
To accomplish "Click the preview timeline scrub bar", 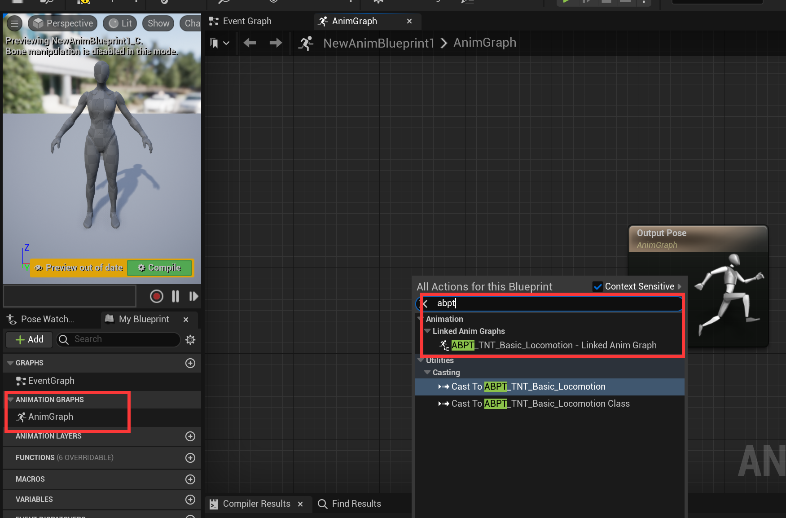I will pos(70,296).
